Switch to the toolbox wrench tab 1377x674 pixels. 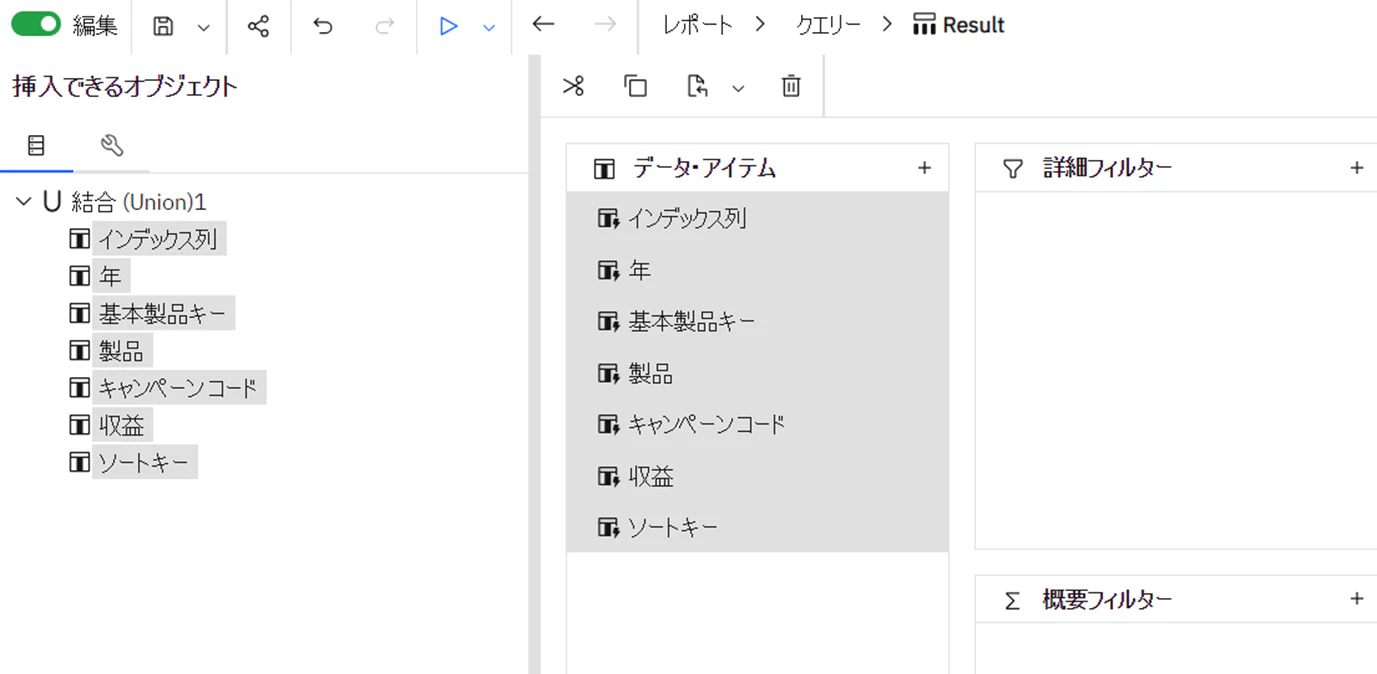(112, 146)
